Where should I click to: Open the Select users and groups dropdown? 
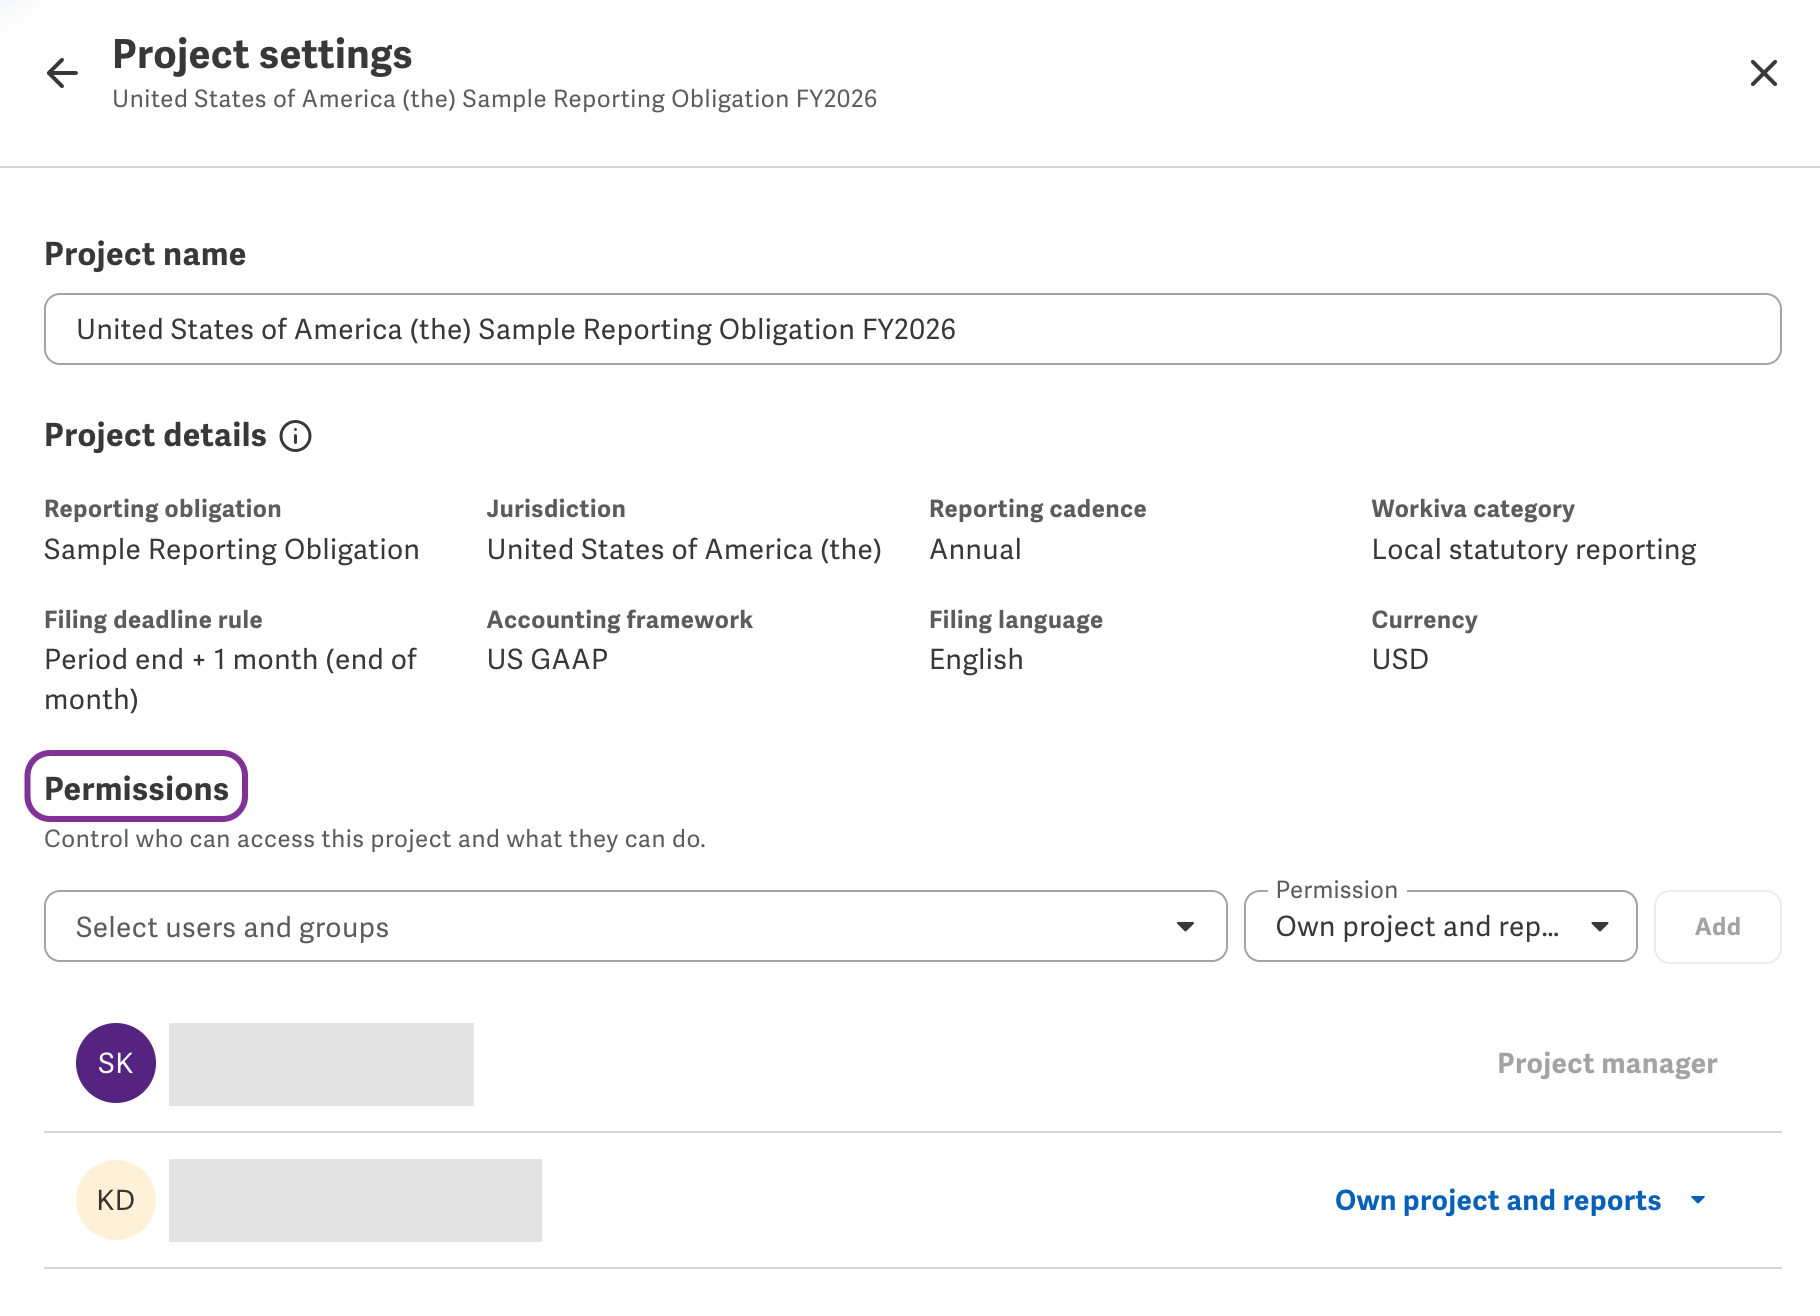635,926
